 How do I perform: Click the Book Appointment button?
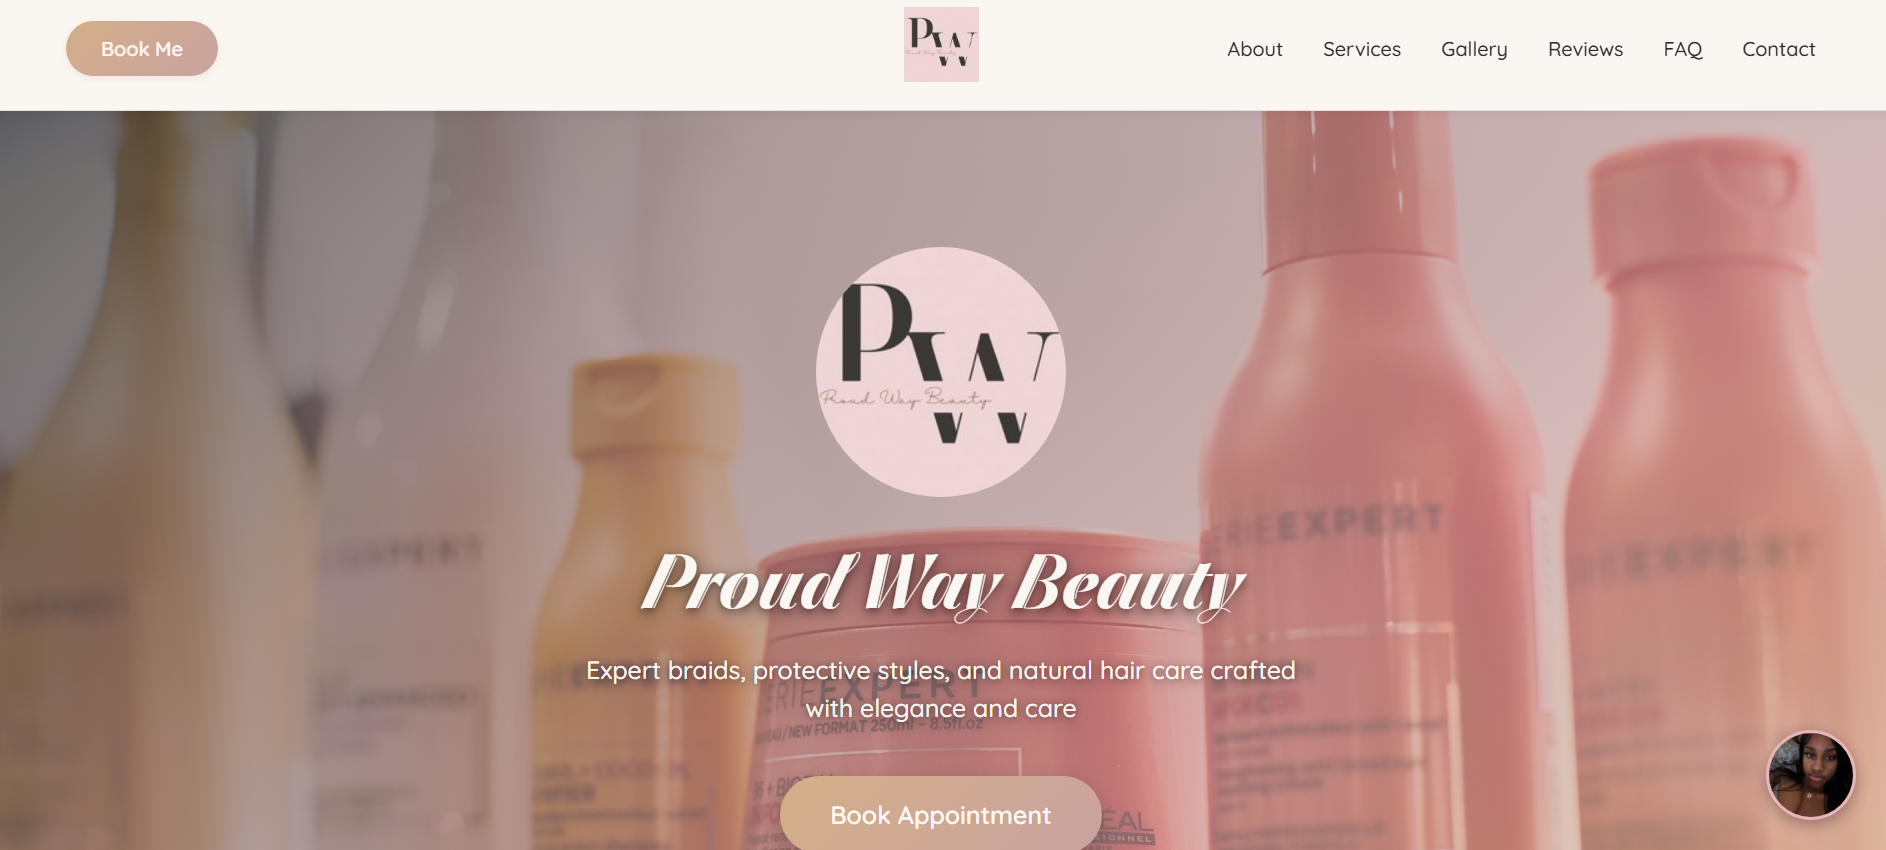(941, 814)
